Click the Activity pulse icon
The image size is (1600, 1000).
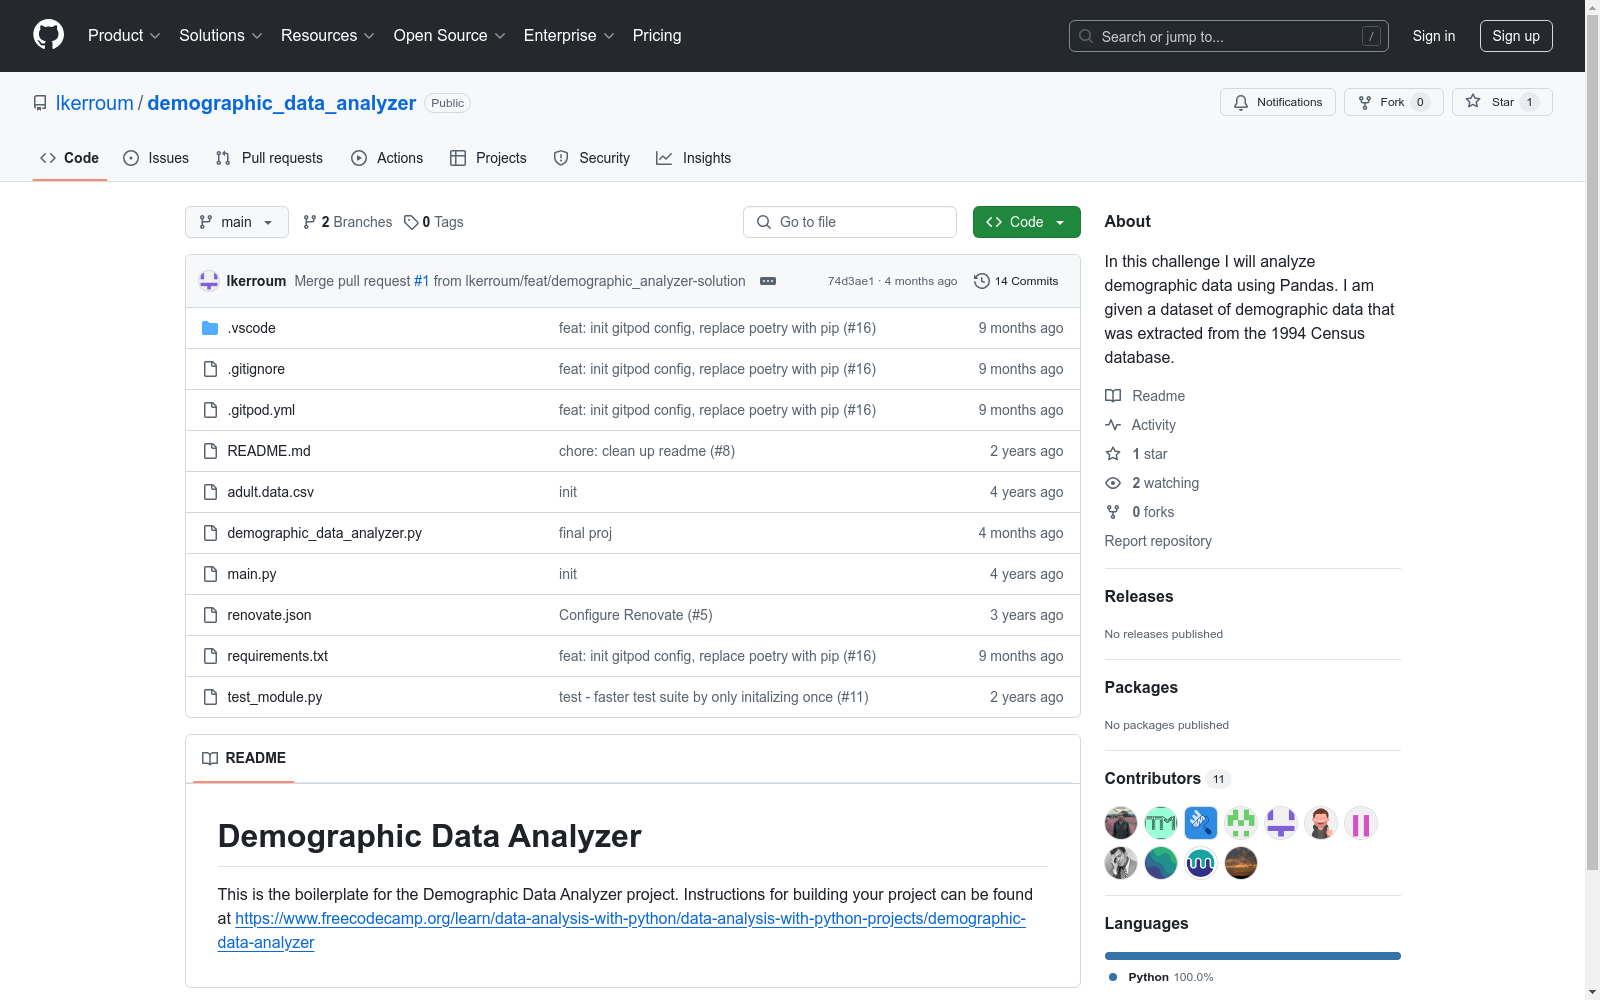click(x=1113, y=425)
